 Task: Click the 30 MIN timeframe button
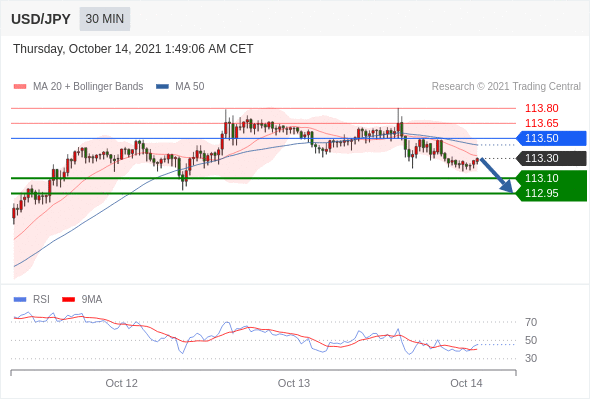tap(105, 19)
